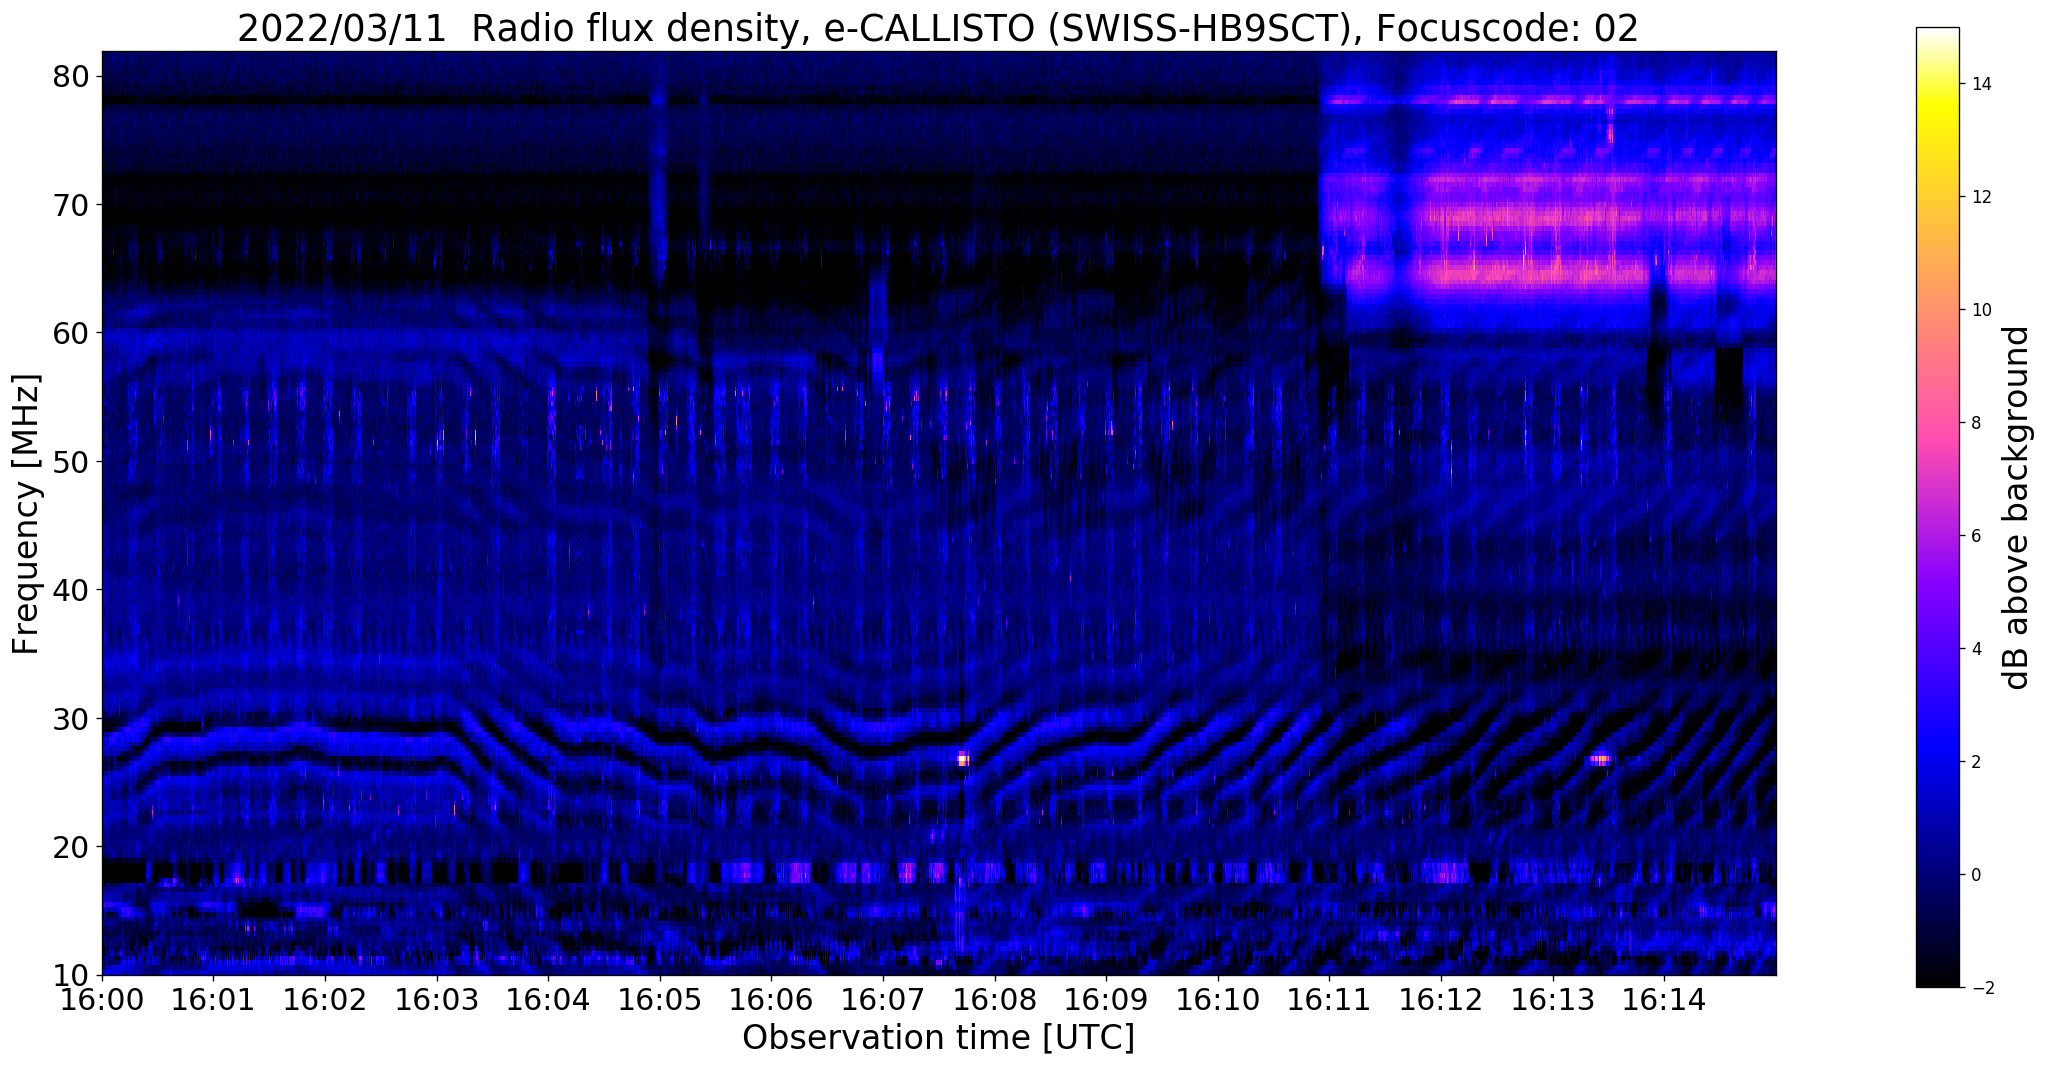Click the 16:10 time tick label

(1218, 999)
